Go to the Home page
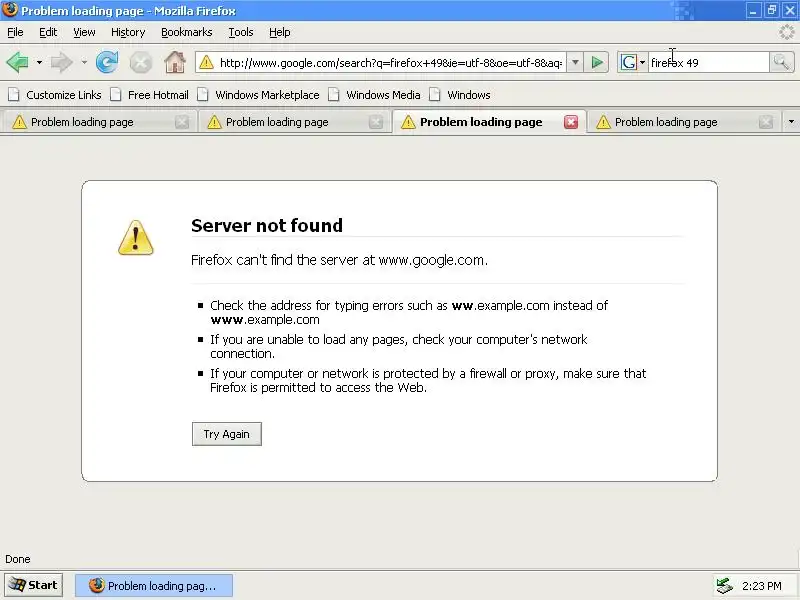This screenshot has width=800, height=600. (x=174, y=62)
